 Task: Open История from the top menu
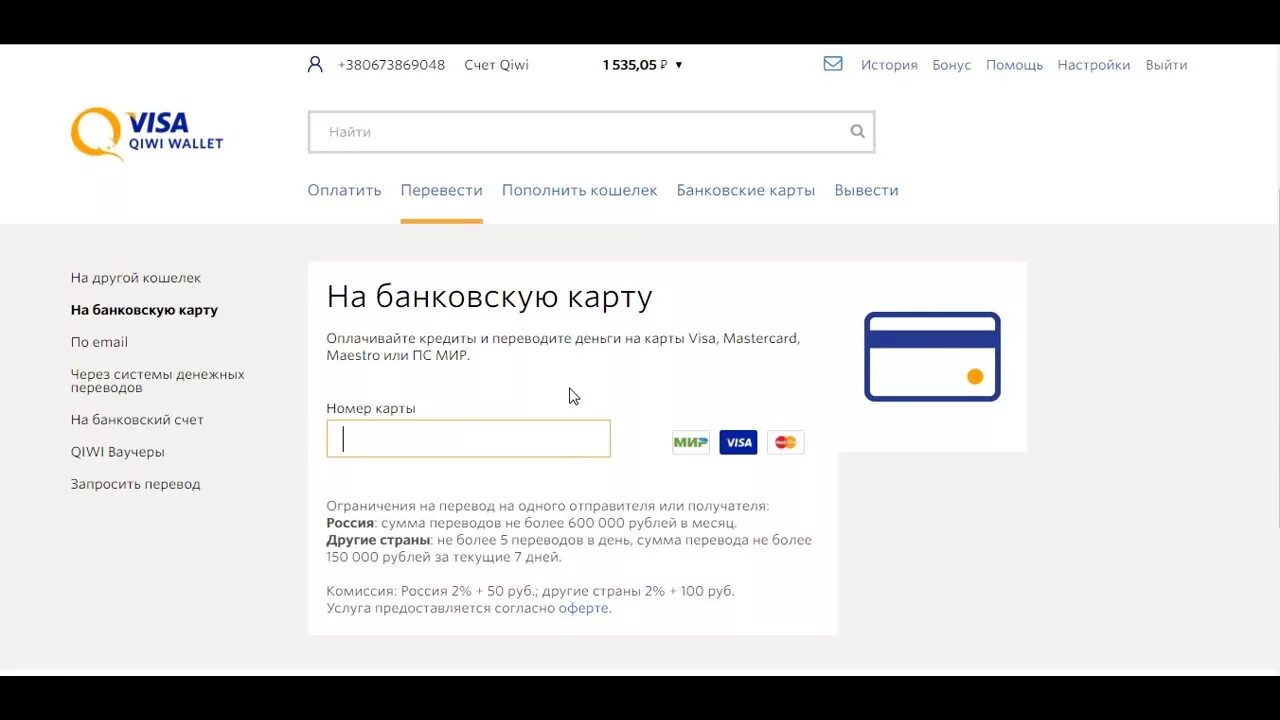[889, 64]
